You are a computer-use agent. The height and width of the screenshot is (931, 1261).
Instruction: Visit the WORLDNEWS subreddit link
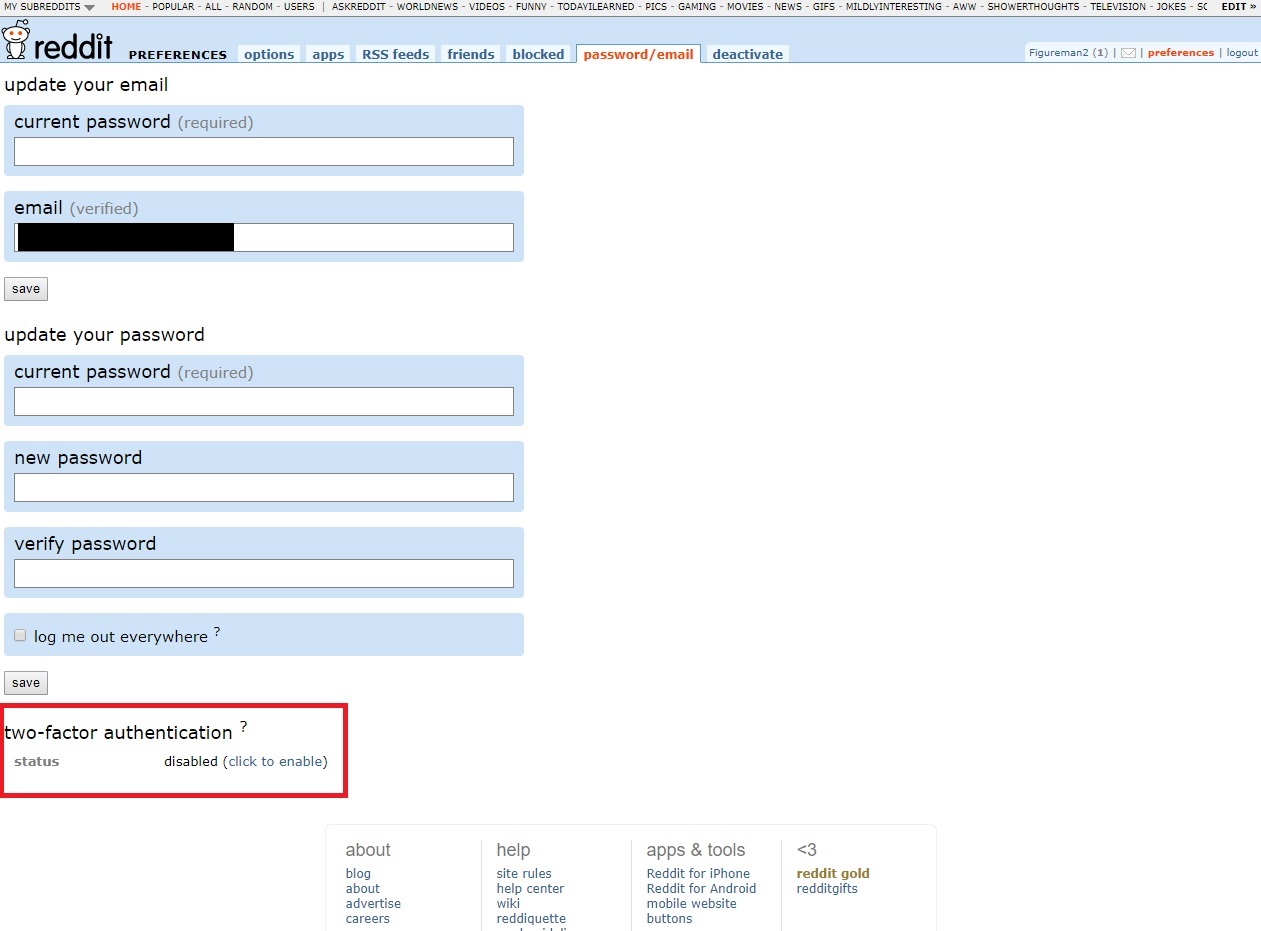click(x=427, y=7)
